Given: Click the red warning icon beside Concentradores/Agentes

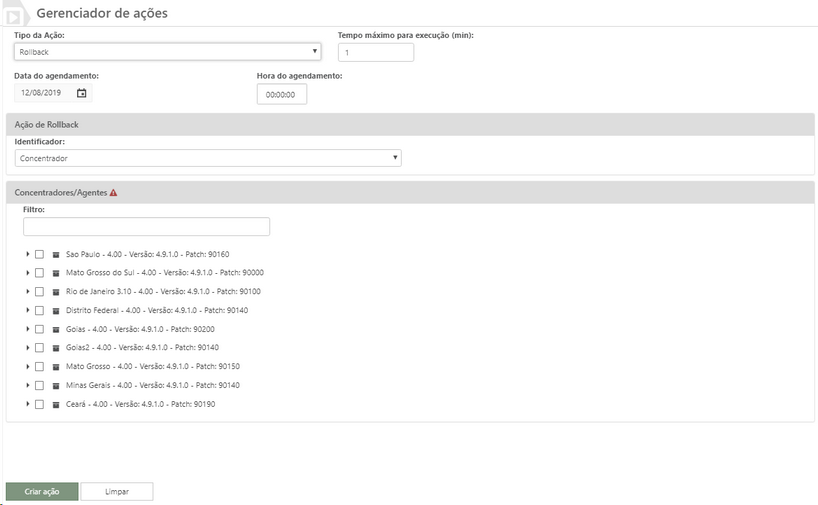Looking at the screenshot, I should click(x=113, y=193).
